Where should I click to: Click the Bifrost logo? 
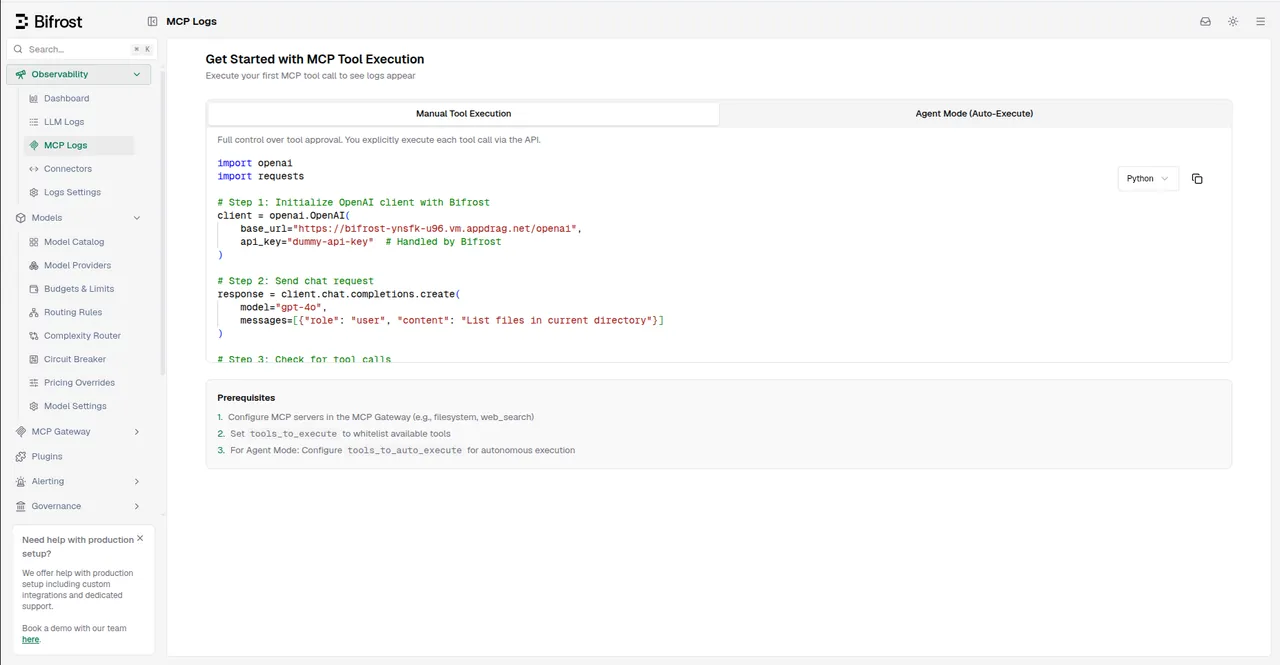click(49, 21)
